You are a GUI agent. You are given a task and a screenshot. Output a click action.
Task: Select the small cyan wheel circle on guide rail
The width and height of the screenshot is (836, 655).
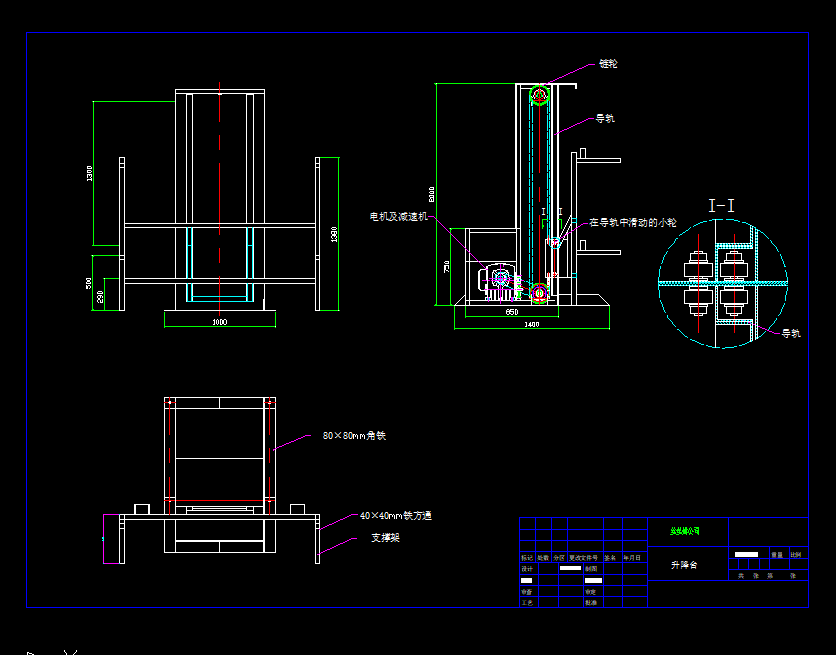pyautogui.click(x=555, y=242)
